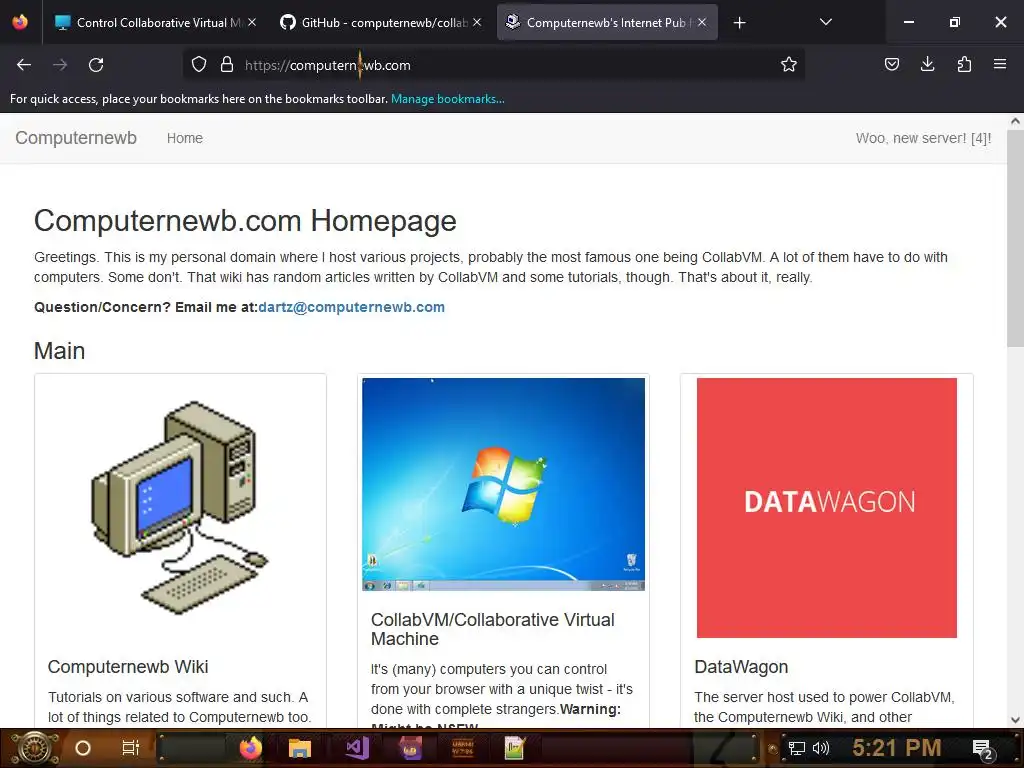Image resolution: width=1024 pixels, height=768 pixels.
Task: Click the Computernewb.com Homepage heading
Action: point(245,221)
